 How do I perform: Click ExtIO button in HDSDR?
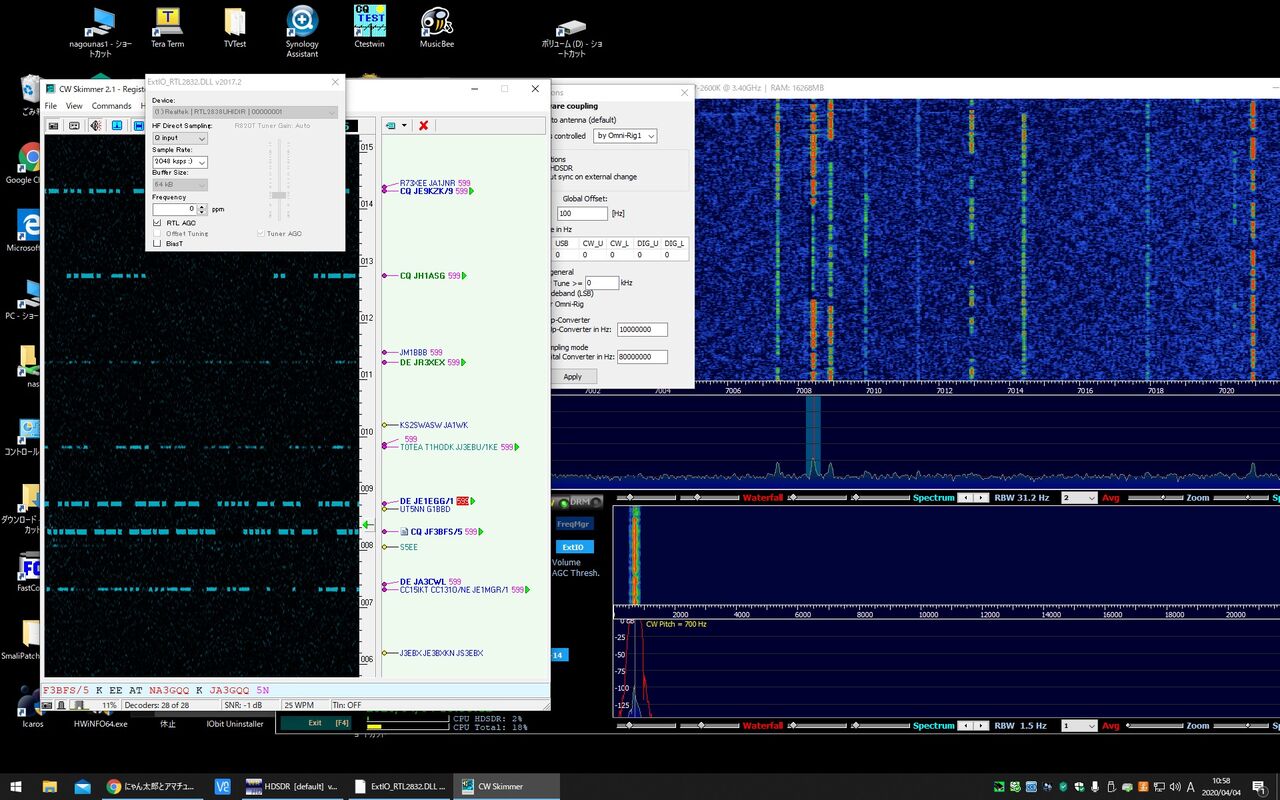tap(573, 547)
